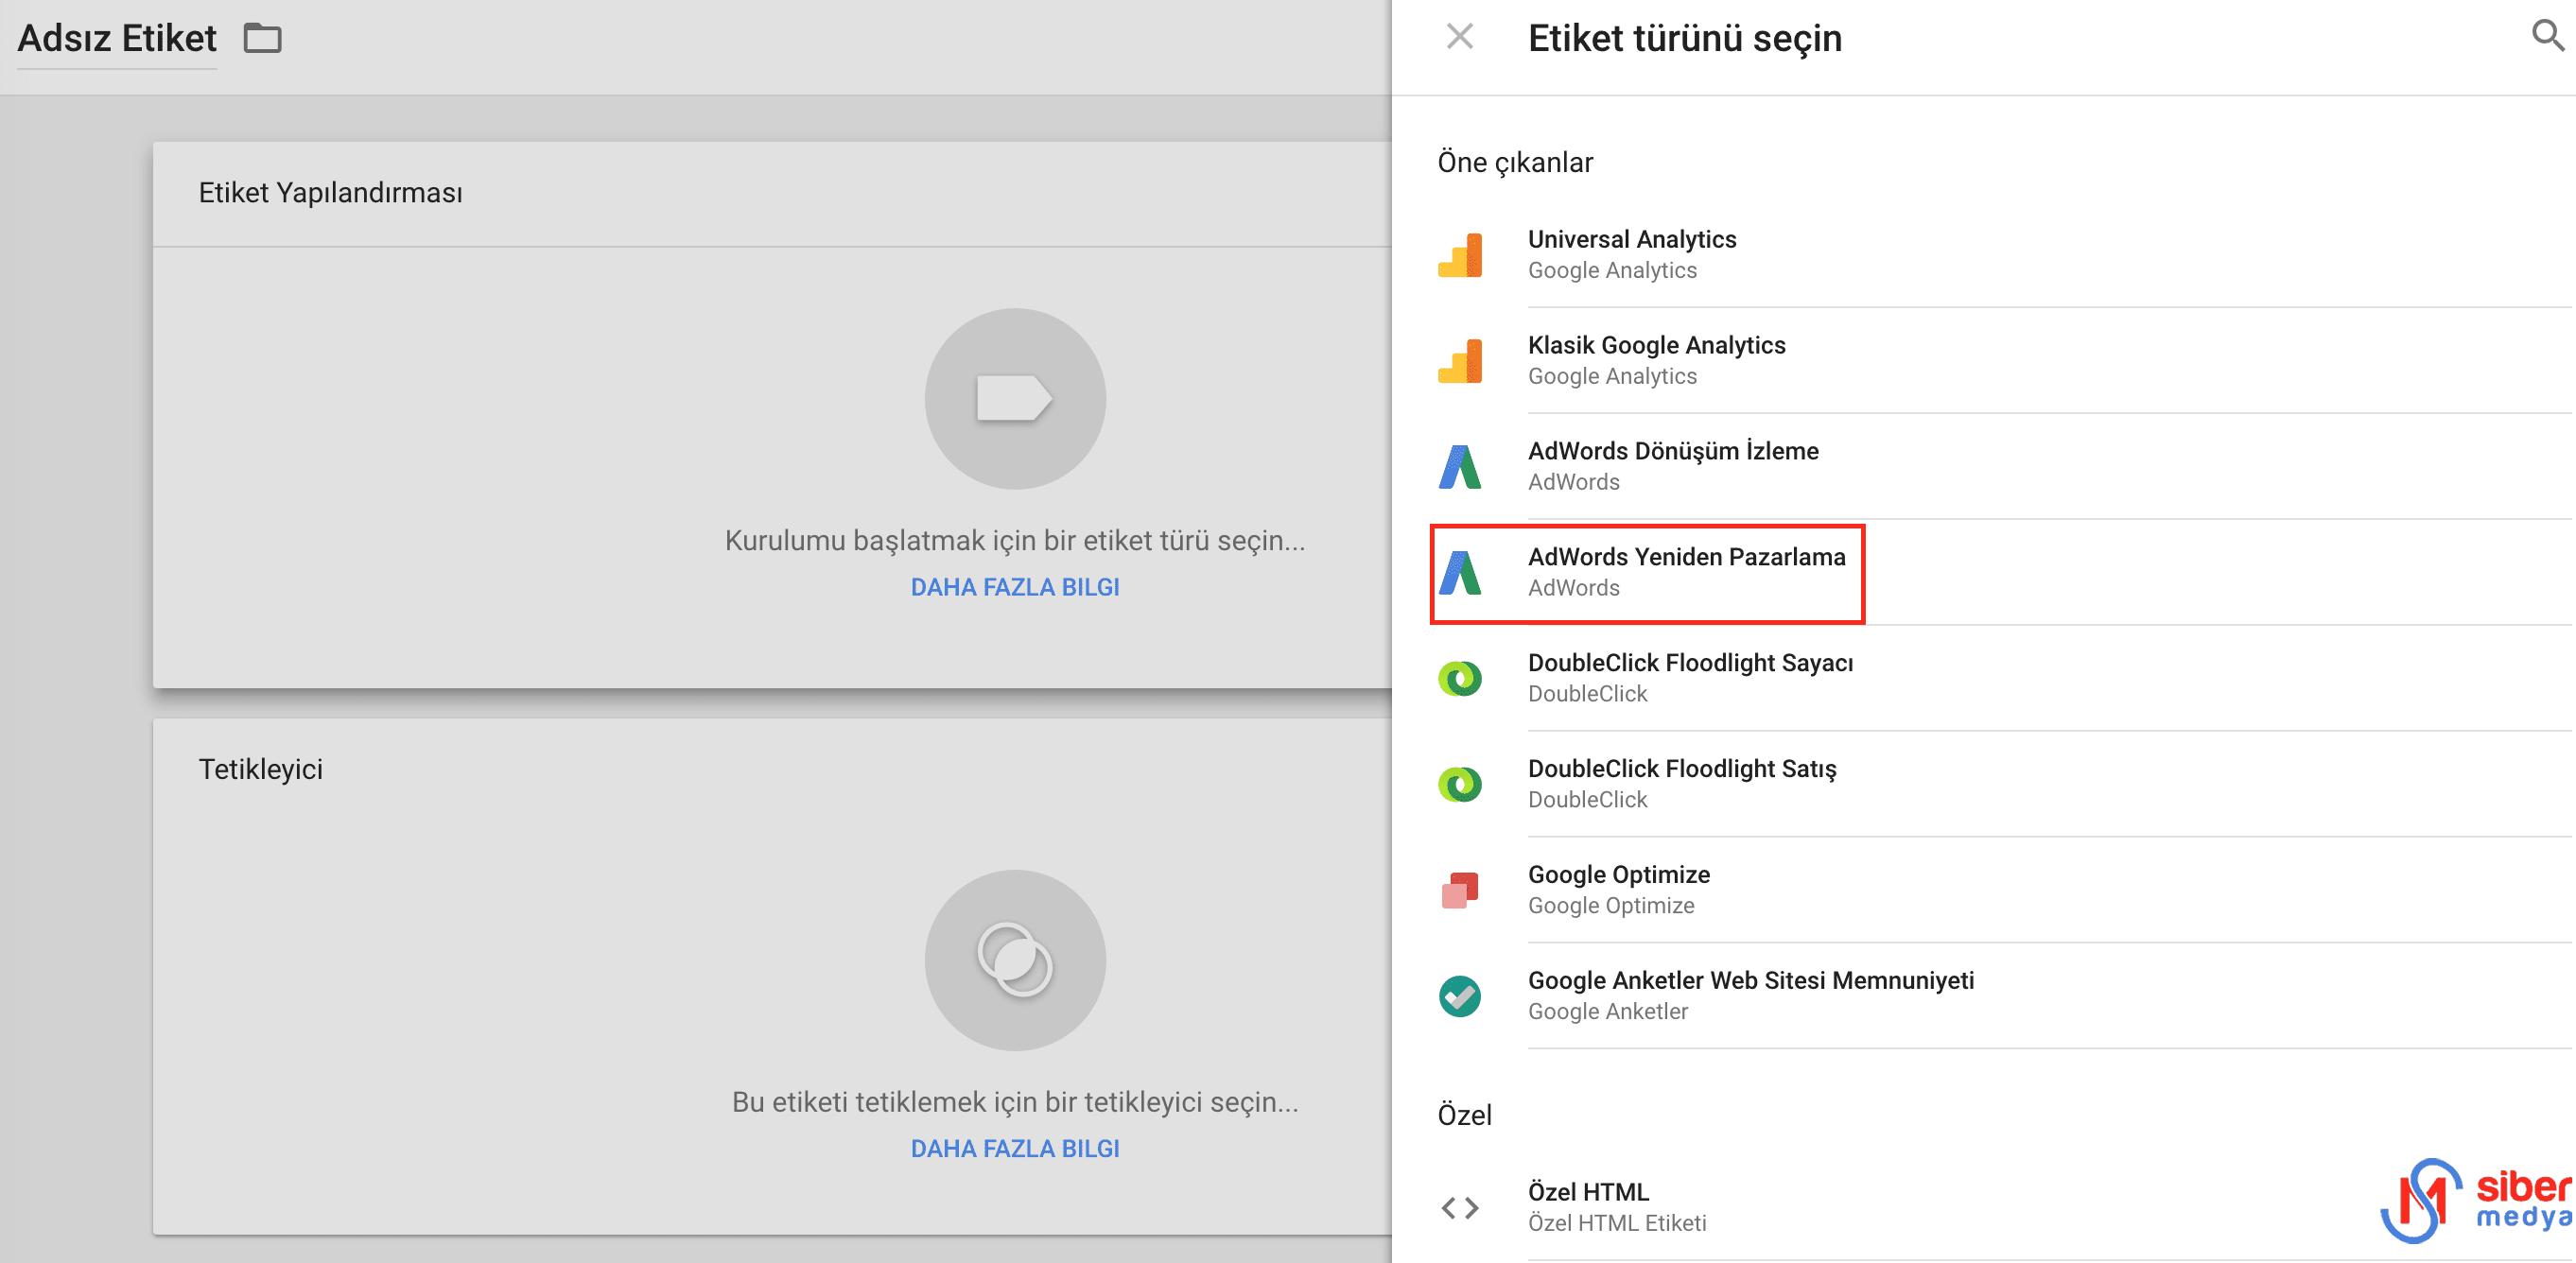
Task: Open DAHA FAZLA BILGI link under tag configuration
Action: coord(1015,587)
